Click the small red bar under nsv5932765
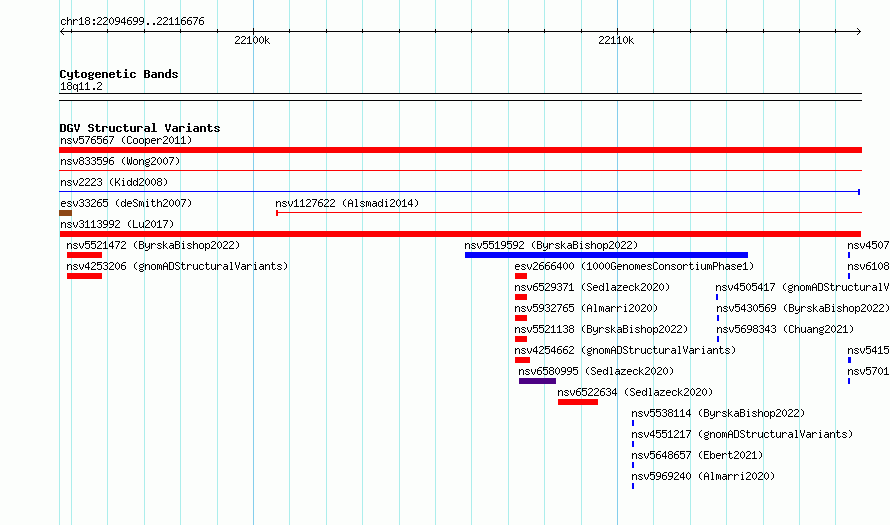 point(521,318)
